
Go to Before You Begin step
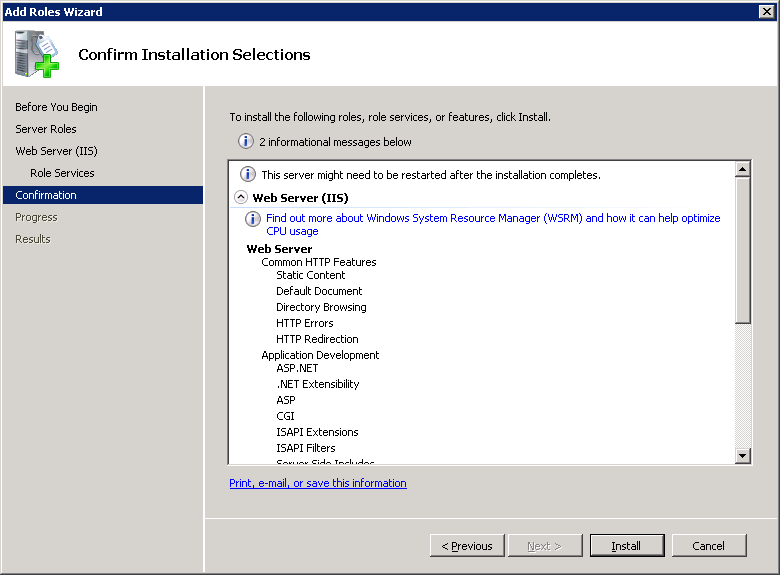point(56,107)
